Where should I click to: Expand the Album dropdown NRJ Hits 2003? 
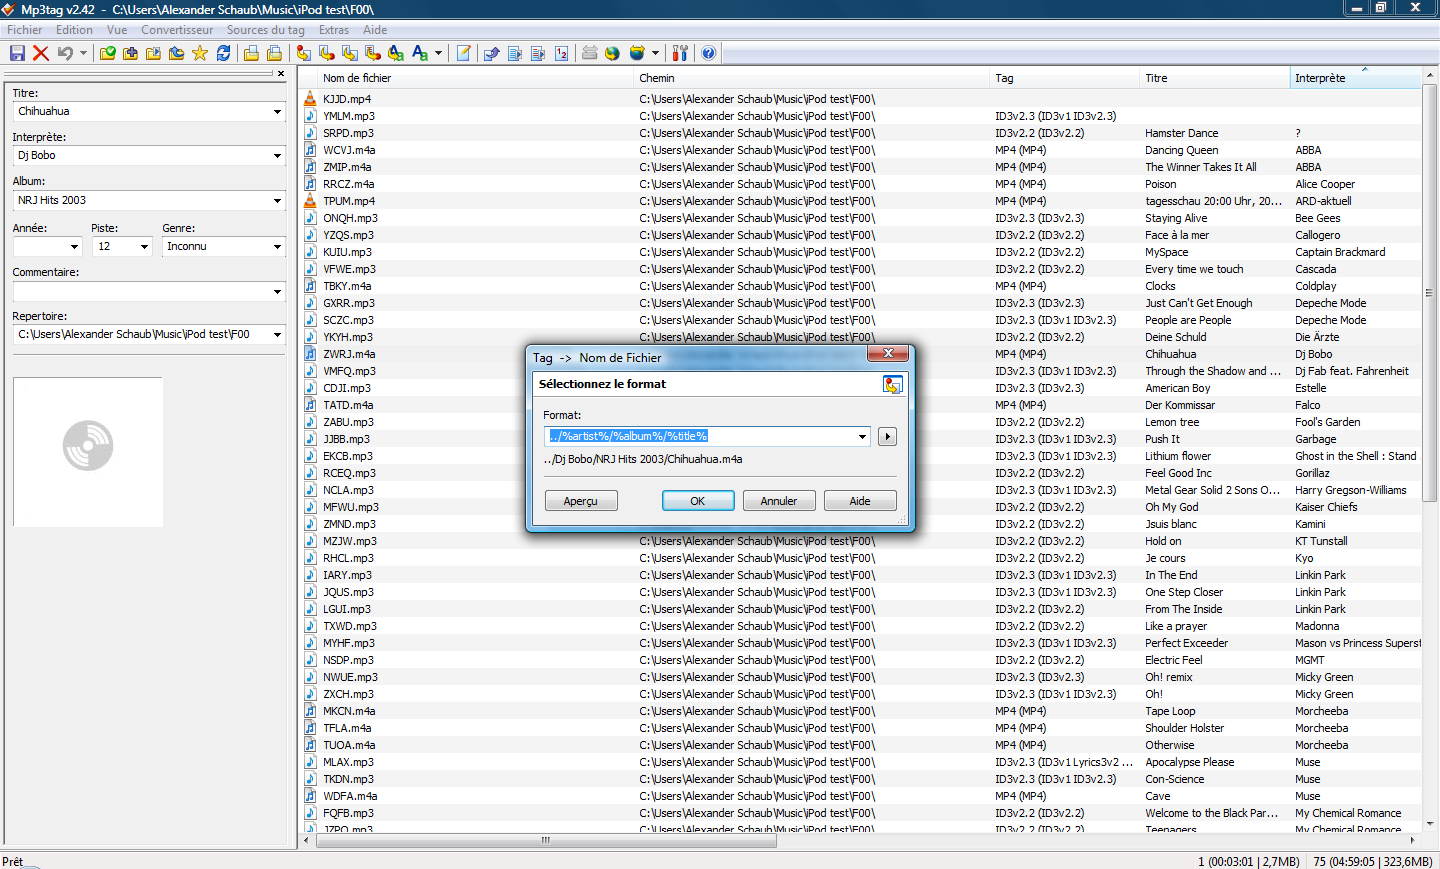(277, 201)
